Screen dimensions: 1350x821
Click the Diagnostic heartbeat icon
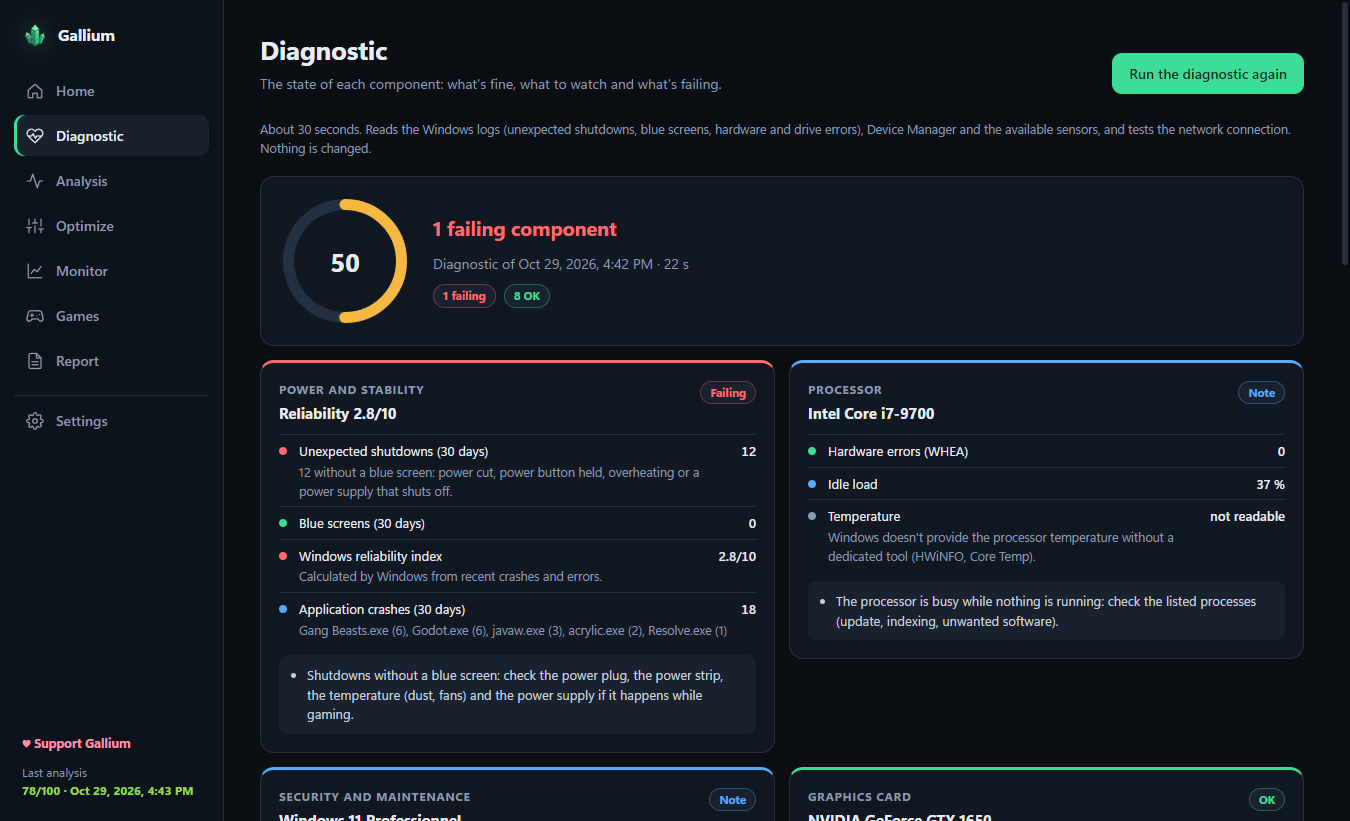click(x=35, y=136)
